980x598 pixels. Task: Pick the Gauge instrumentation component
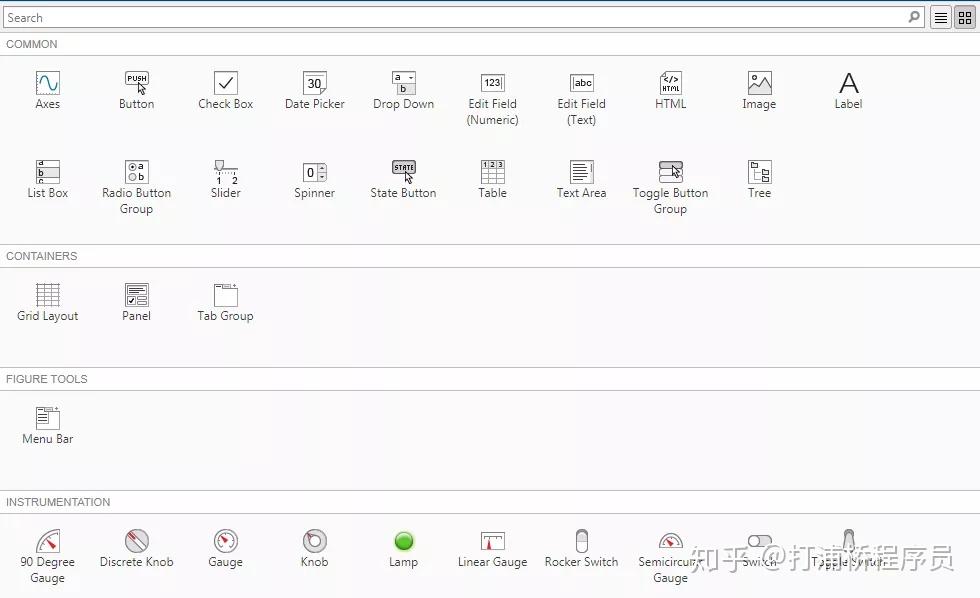(226, 549)
